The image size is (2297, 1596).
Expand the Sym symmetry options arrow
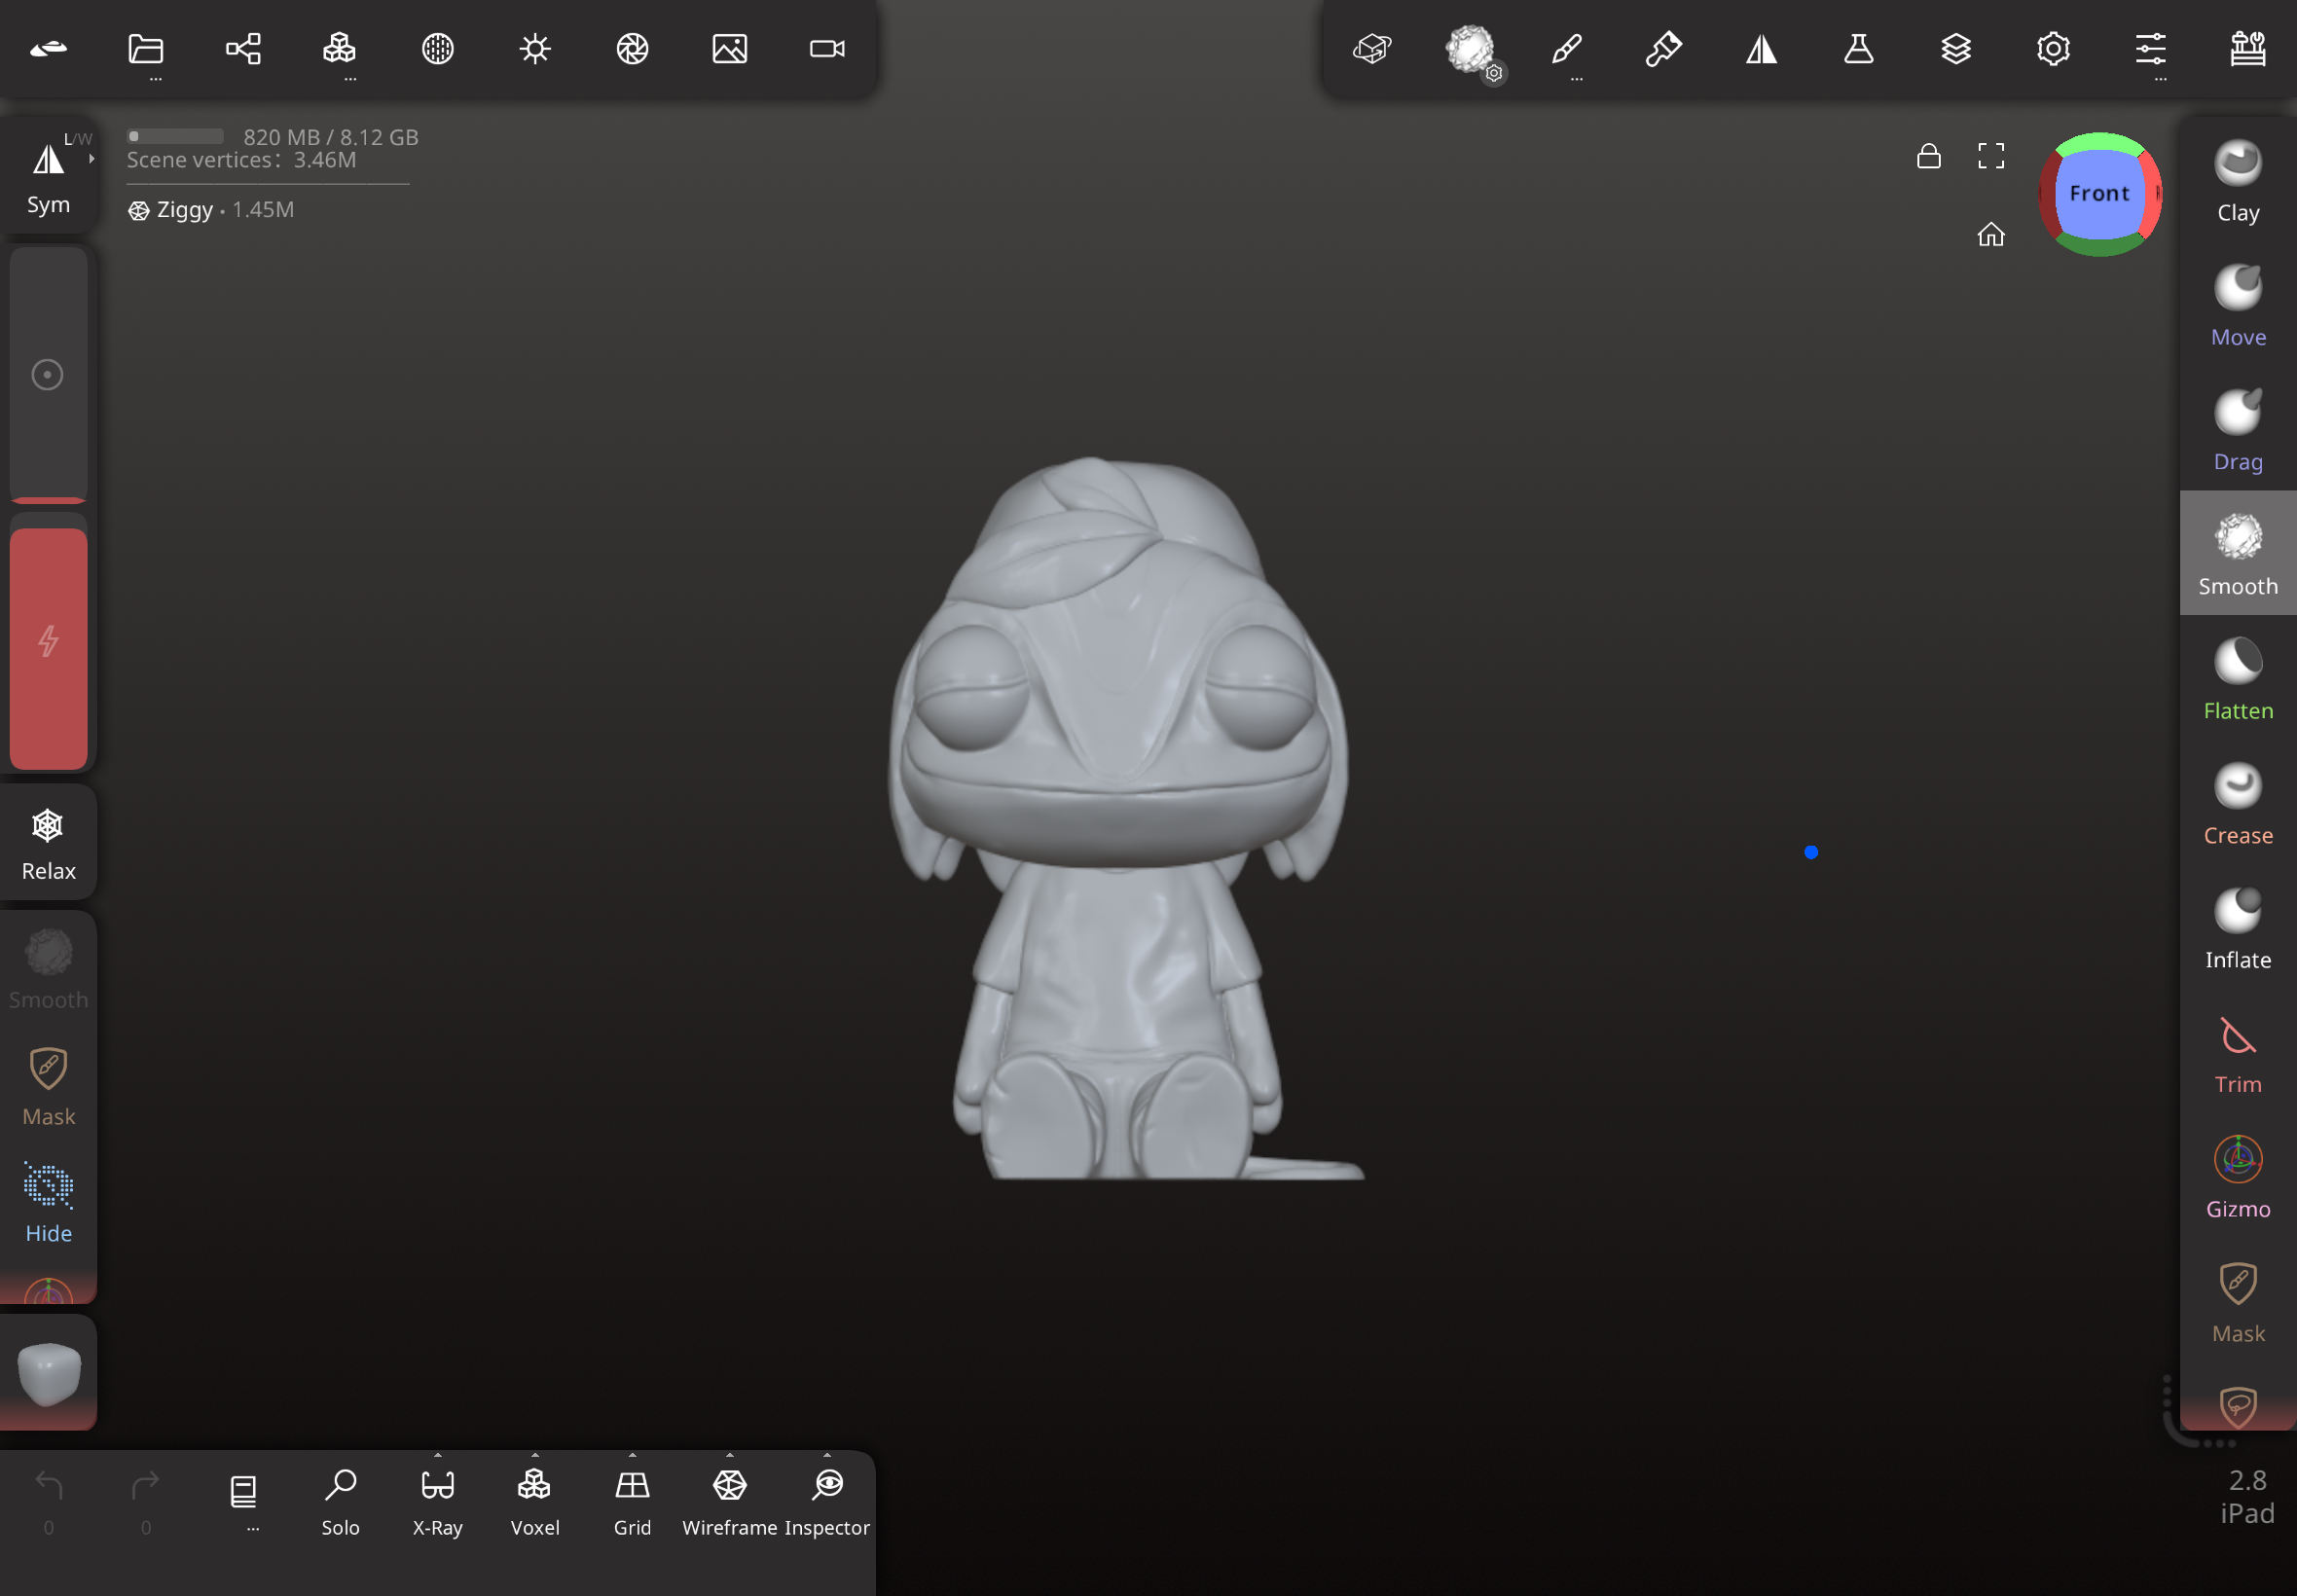92,158
